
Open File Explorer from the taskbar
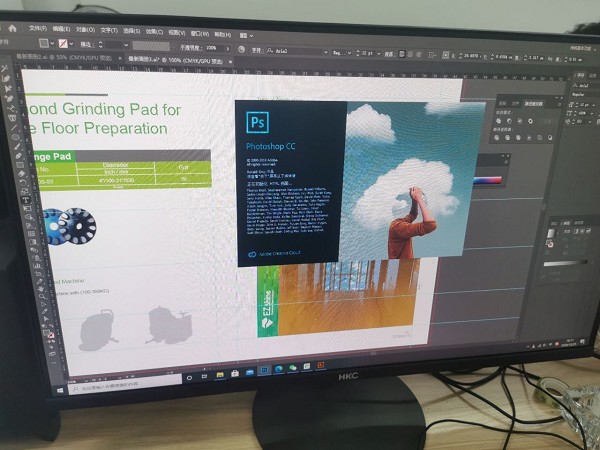pyautogui.click(x=220, y=374)
